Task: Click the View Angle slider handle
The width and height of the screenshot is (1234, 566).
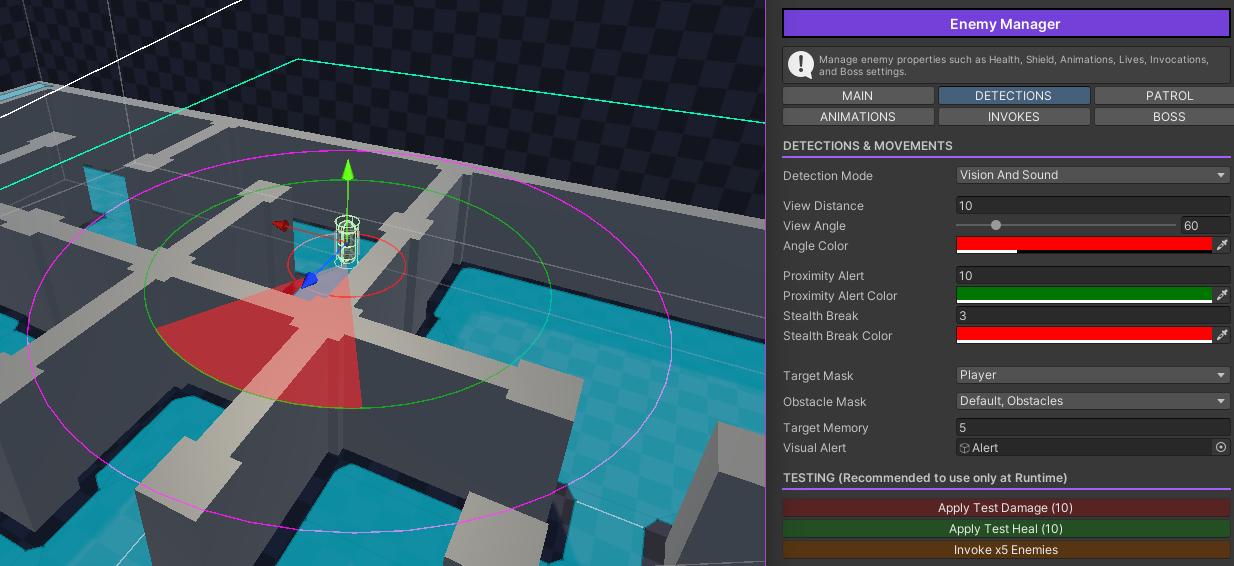Action: click(x=996, y=226)
